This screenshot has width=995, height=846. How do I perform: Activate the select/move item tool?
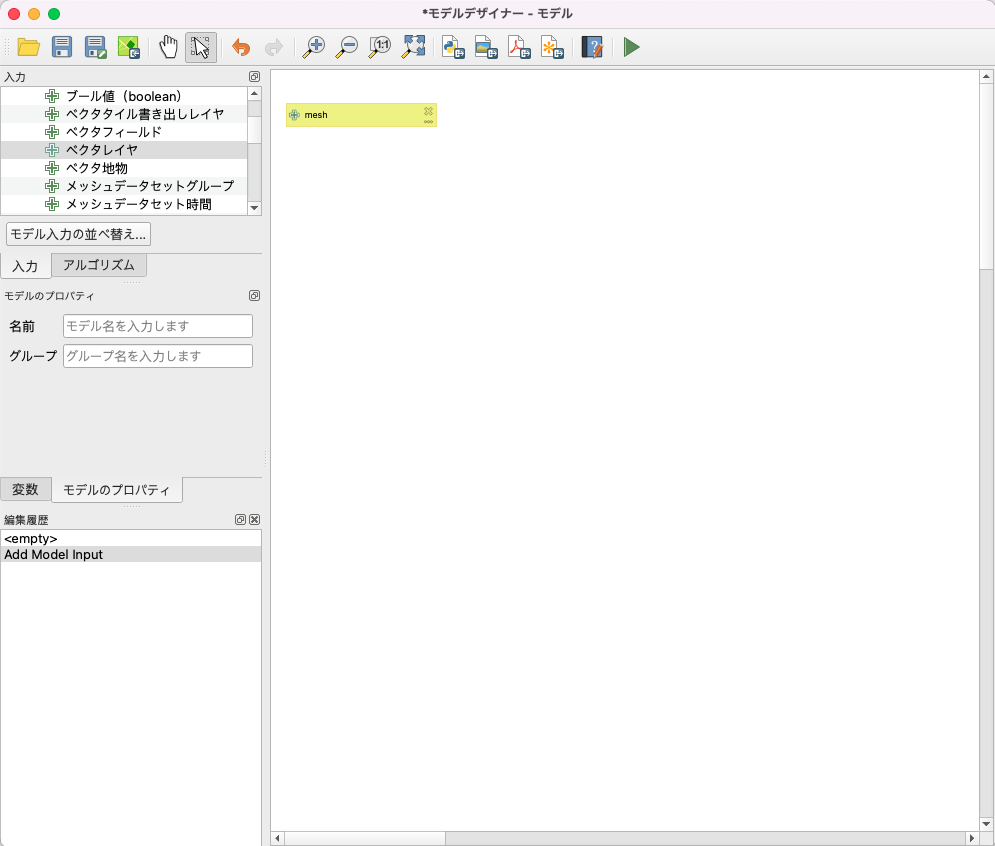click(x=201, y=47)
